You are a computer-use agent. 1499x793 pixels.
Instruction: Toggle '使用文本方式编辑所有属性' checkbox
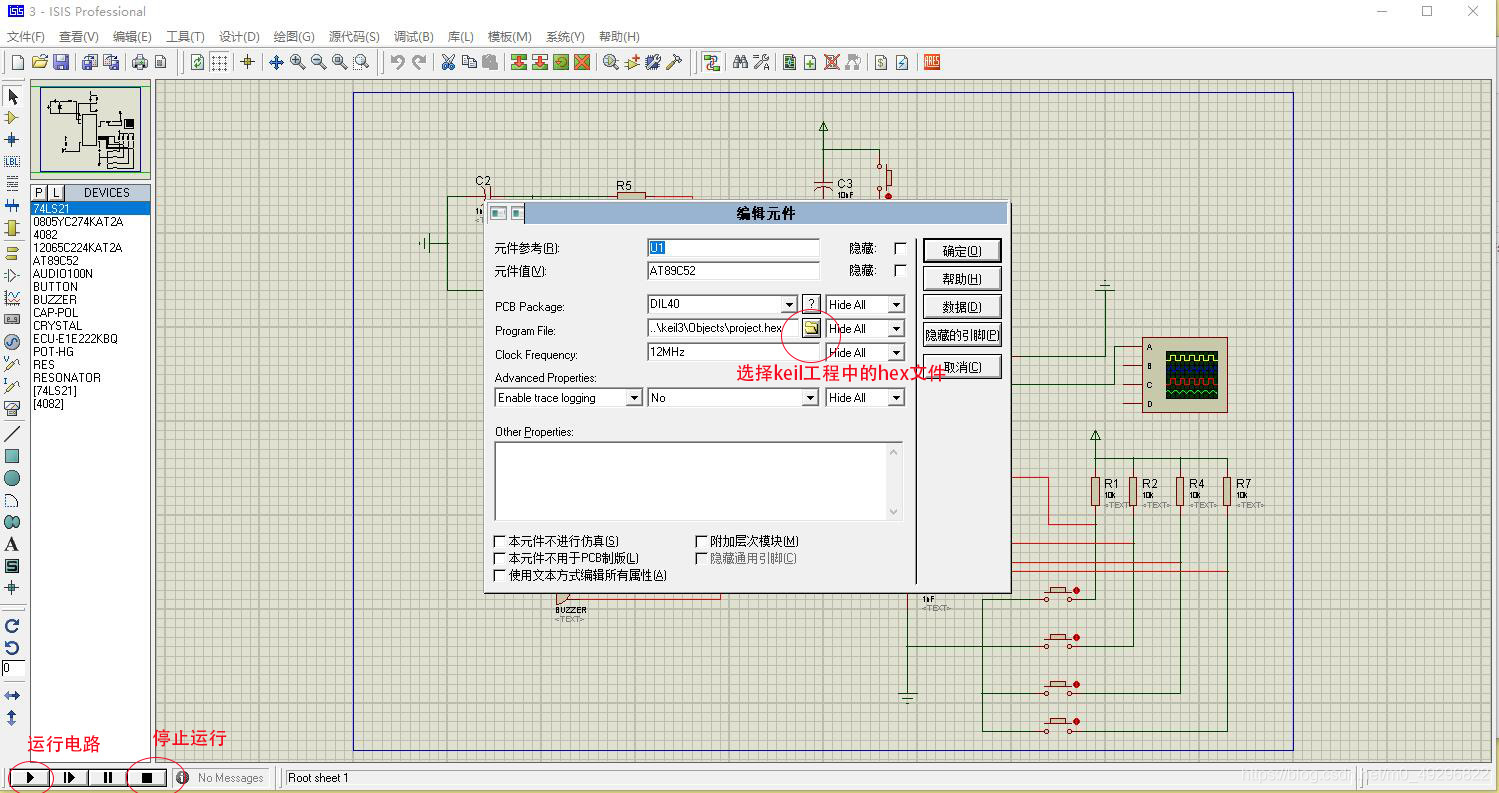(x=500, y=575)
